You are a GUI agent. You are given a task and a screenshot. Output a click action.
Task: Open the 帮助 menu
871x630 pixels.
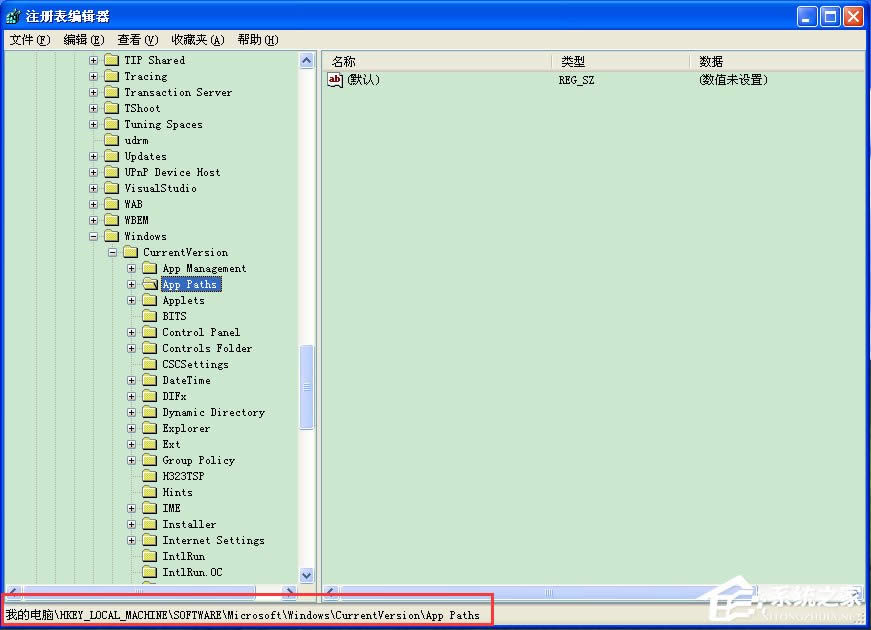tap(255, 39)
